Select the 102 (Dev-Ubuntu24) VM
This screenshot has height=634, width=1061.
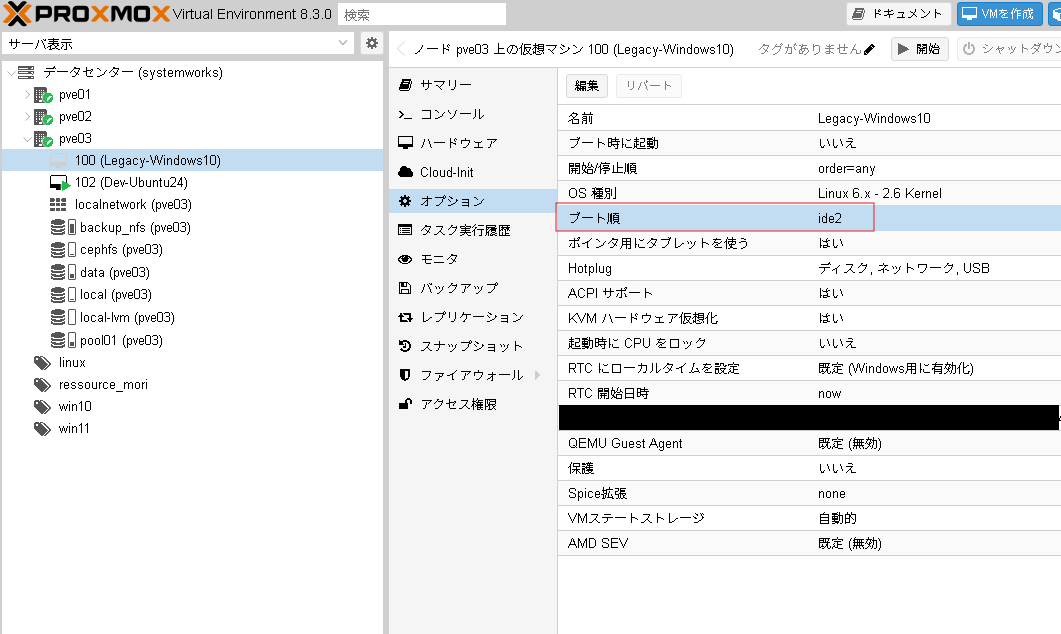[x=119, y=183]
